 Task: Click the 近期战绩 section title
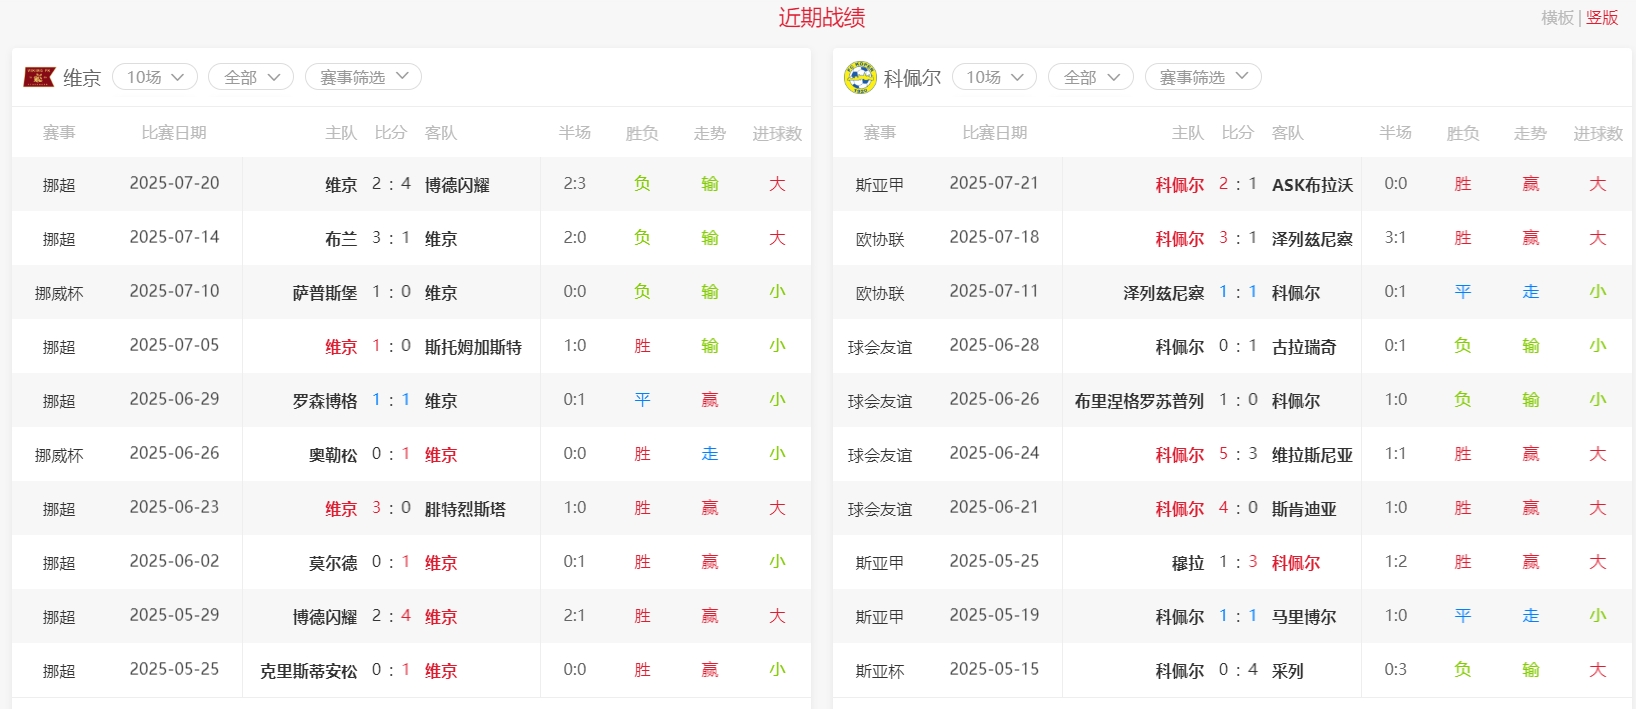pos(821,18)
